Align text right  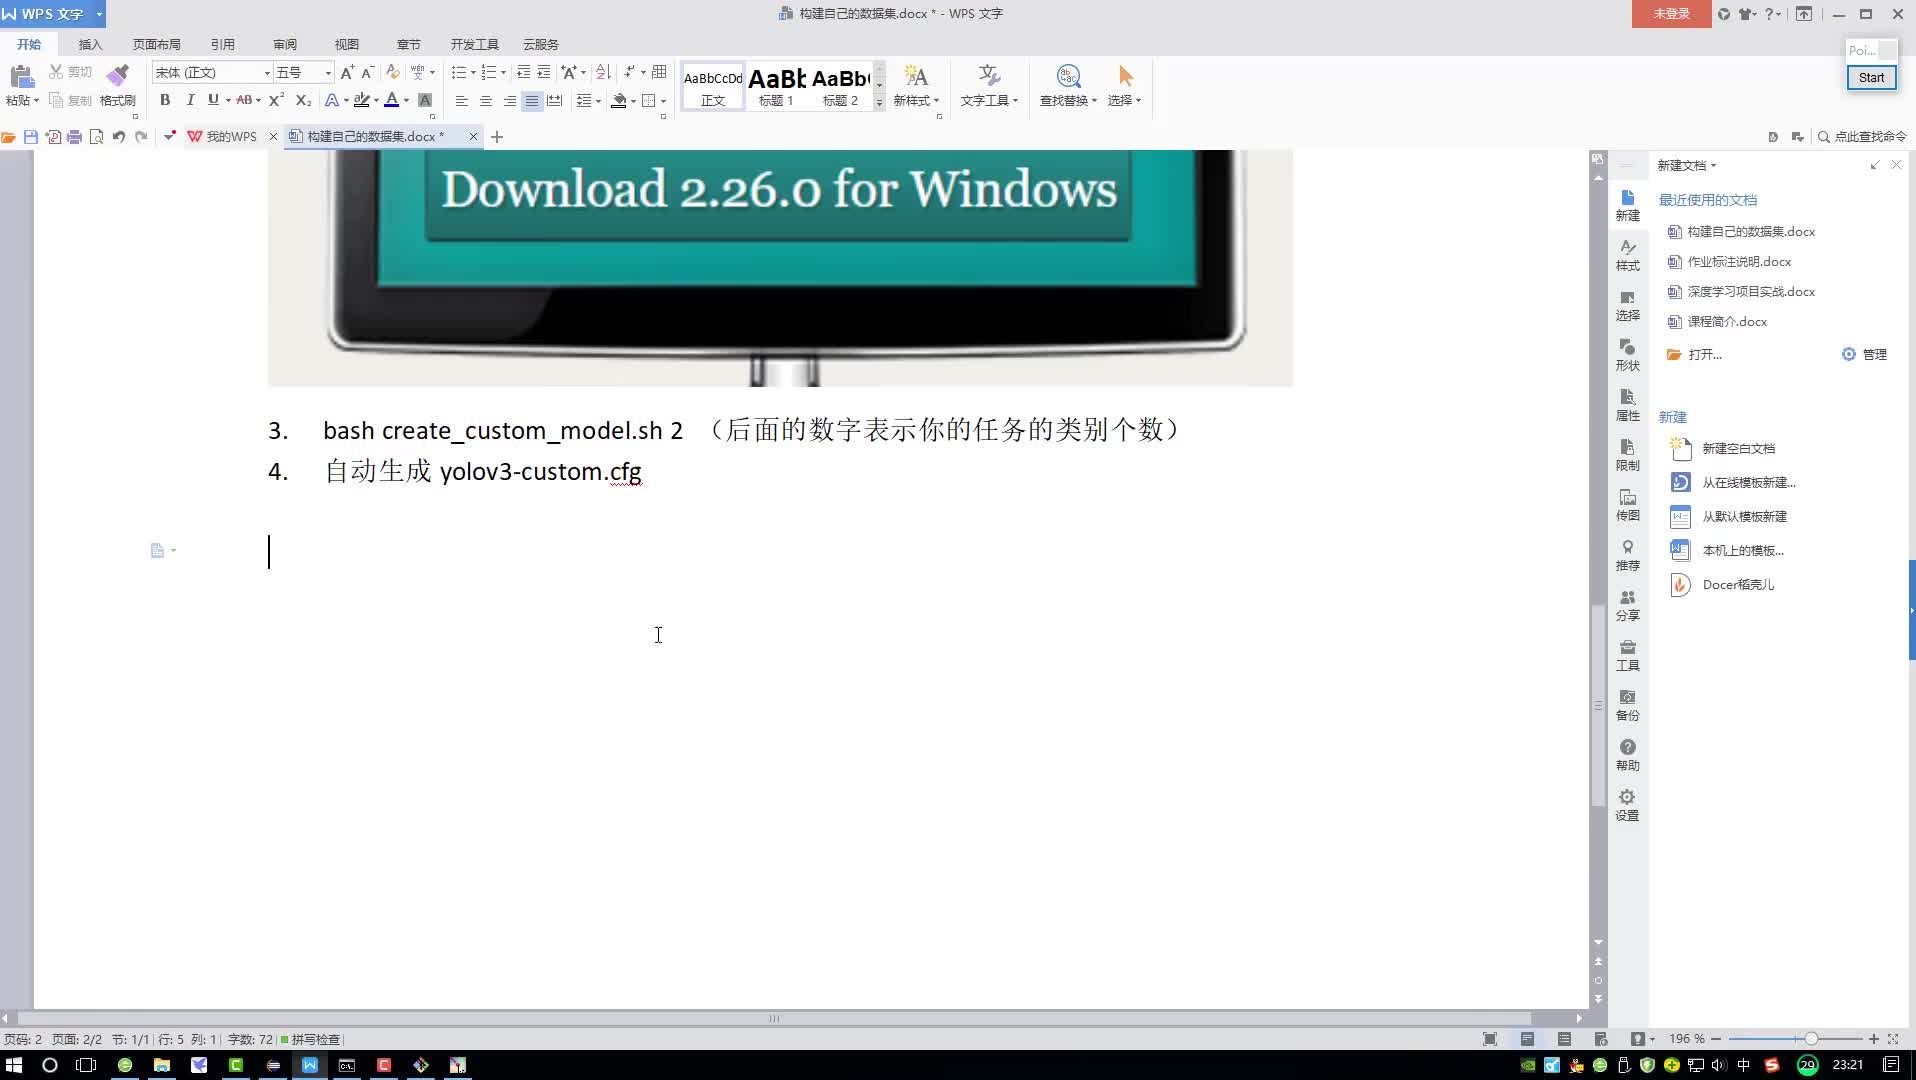tap(509, 101)
